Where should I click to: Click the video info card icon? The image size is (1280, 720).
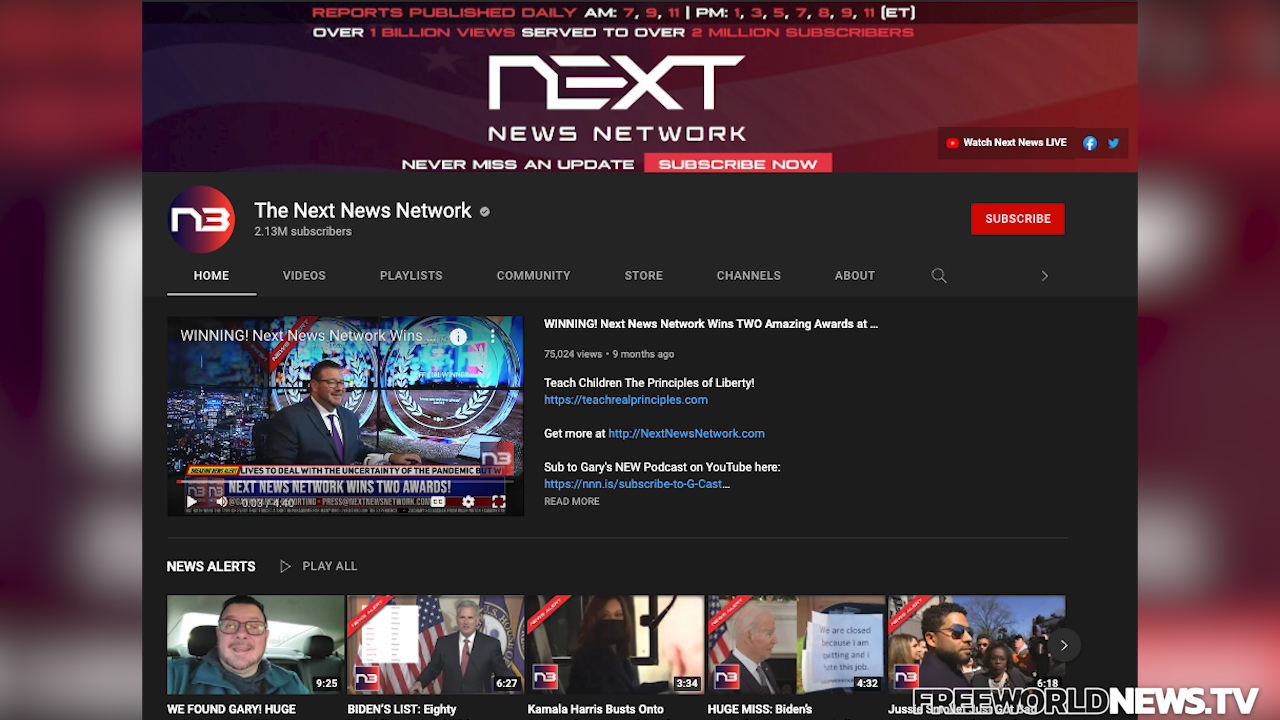458,337
